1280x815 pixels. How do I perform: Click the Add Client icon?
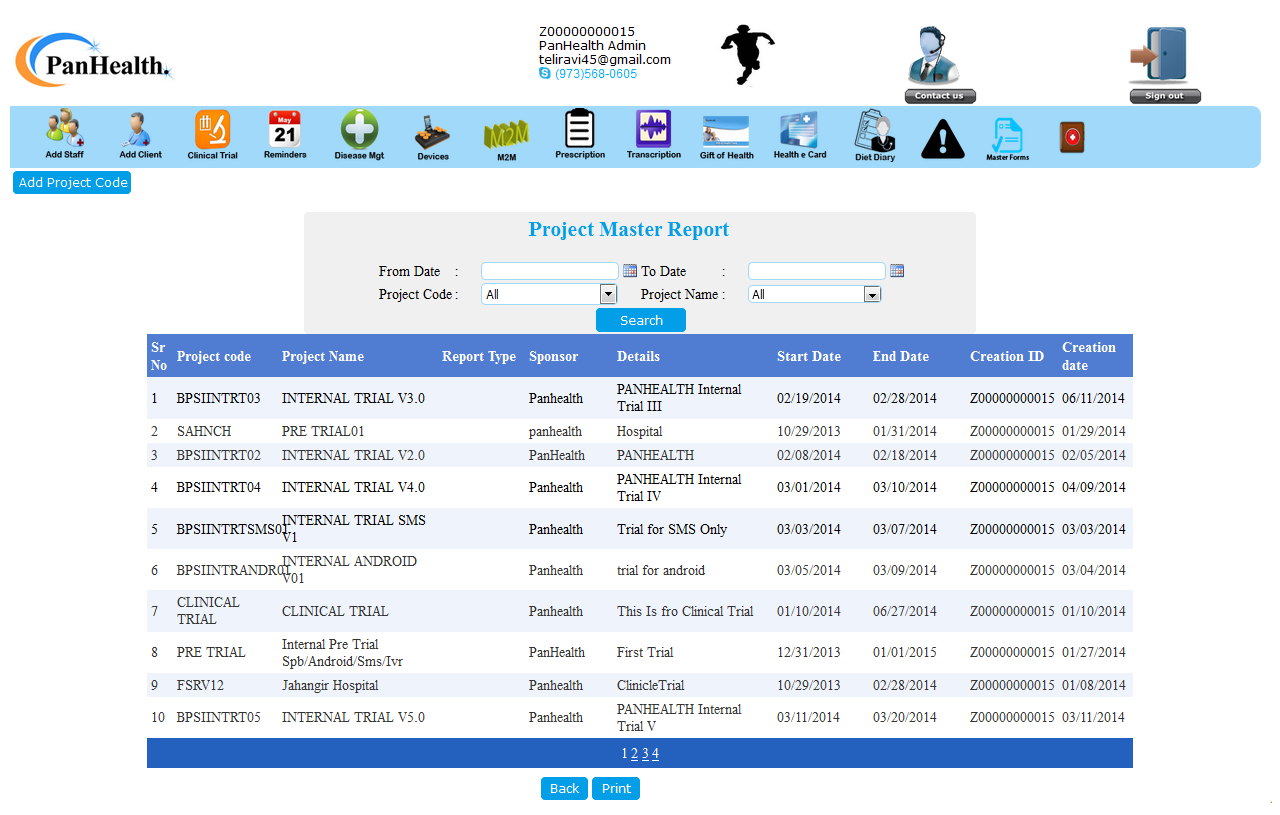(x=140, y=134)
